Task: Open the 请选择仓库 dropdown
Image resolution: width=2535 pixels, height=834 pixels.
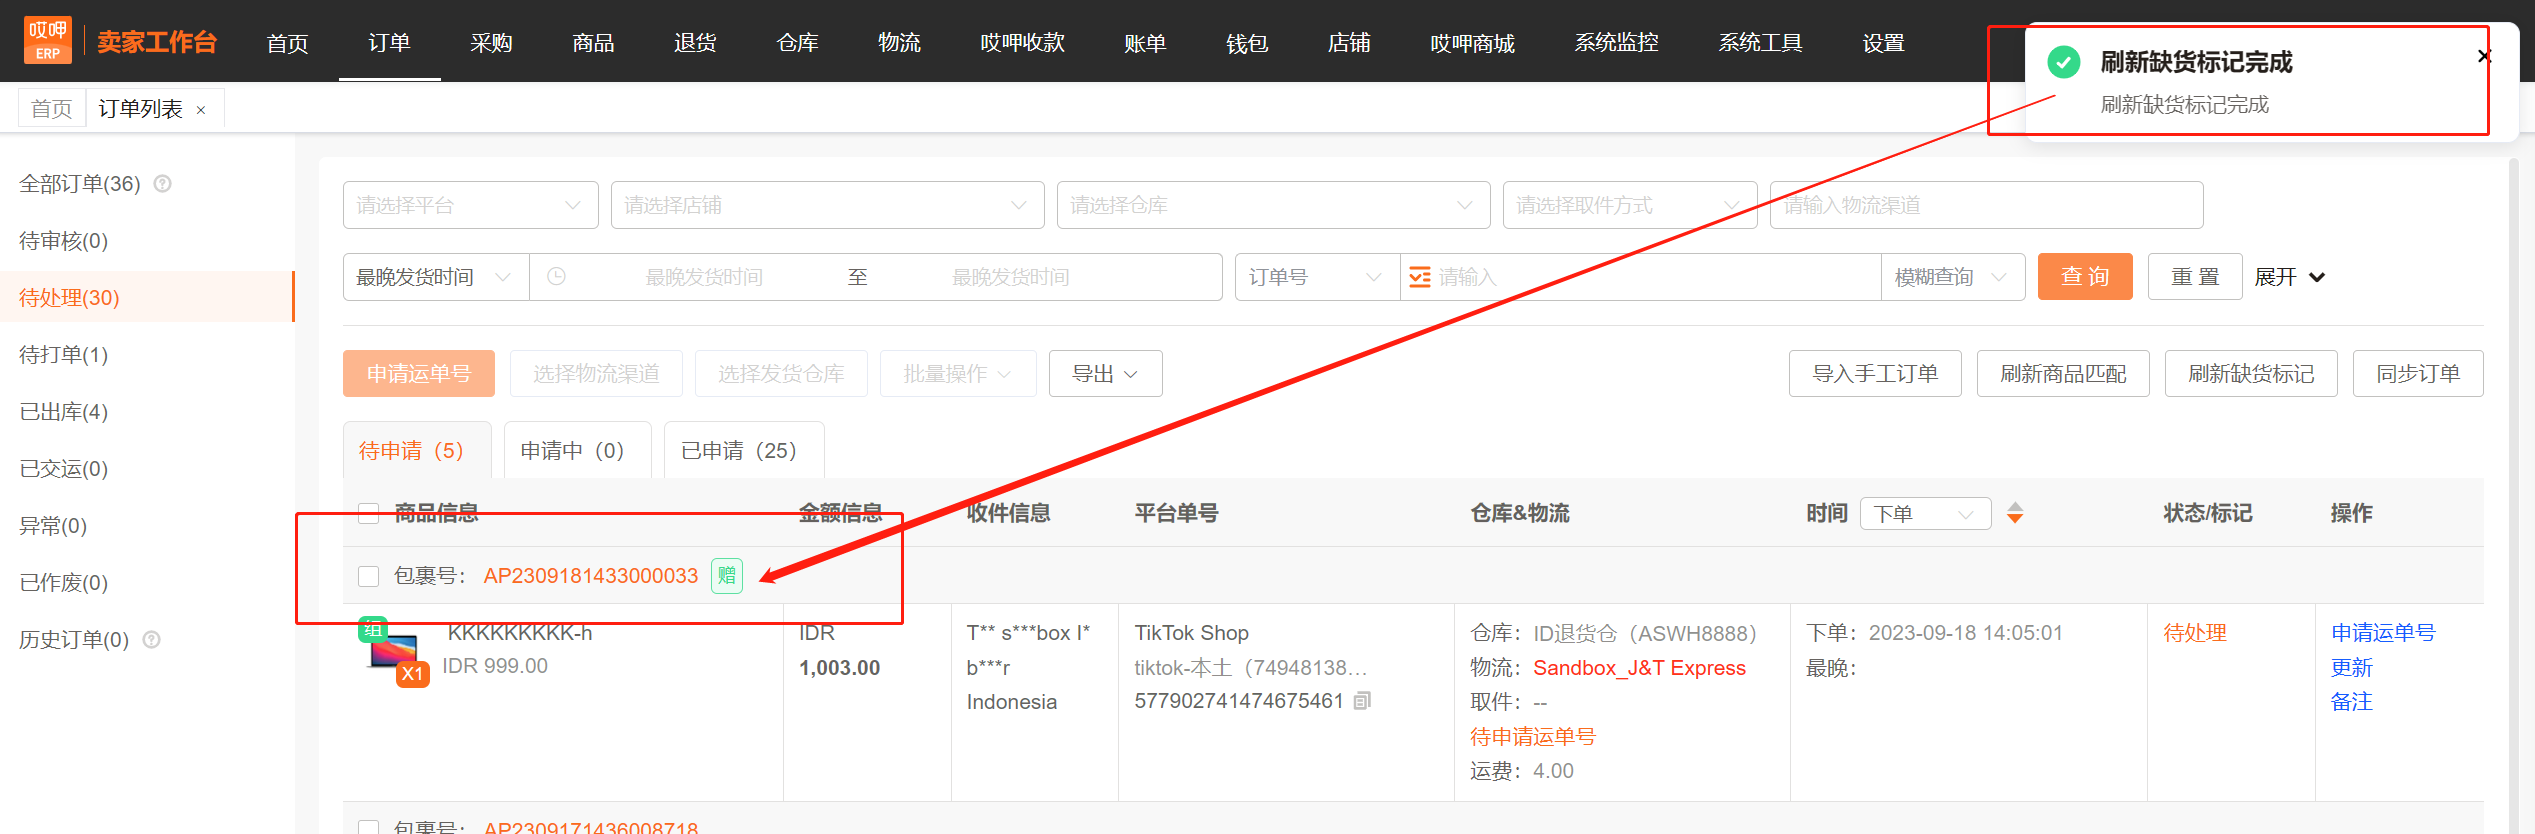Action: pos(1274,205)
